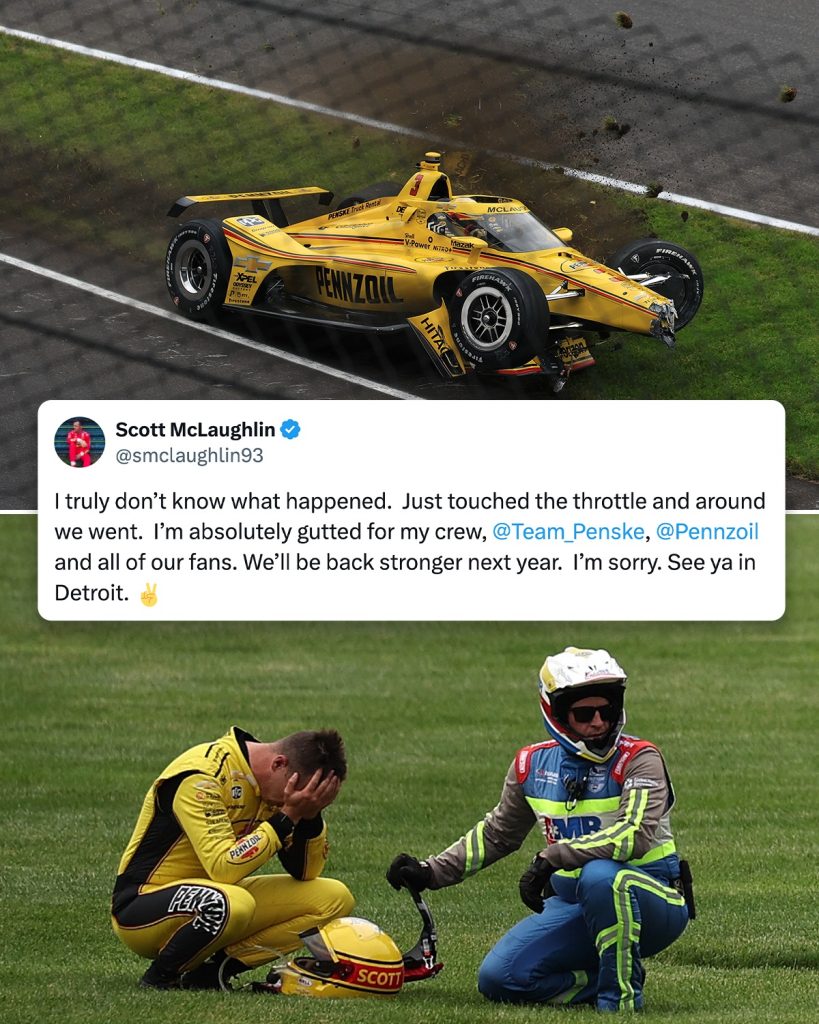
Task: Click the victory hand emoji after Detroit
Action: click(149, 594)
